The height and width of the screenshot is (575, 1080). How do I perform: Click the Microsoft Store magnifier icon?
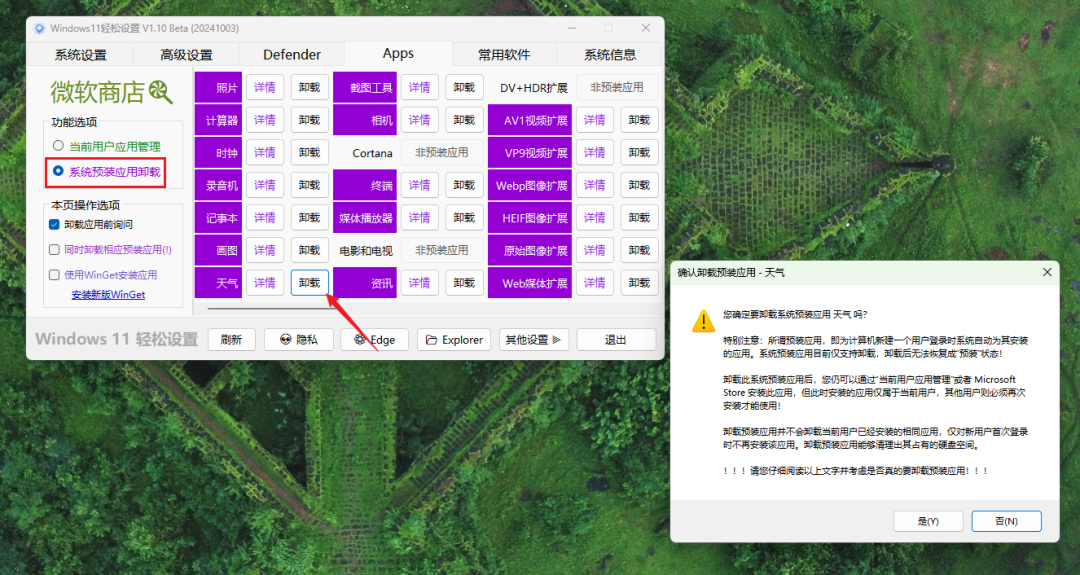coord(161,93)
